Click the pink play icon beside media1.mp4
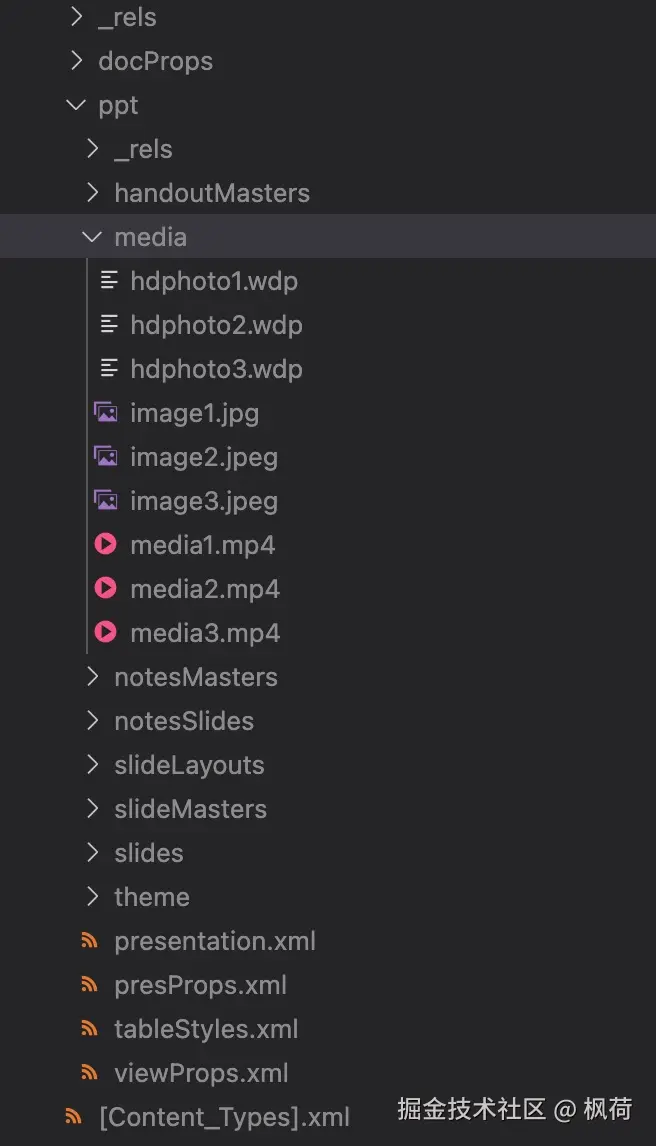This screenshot has height=1146, width=656. coord(106,544)
